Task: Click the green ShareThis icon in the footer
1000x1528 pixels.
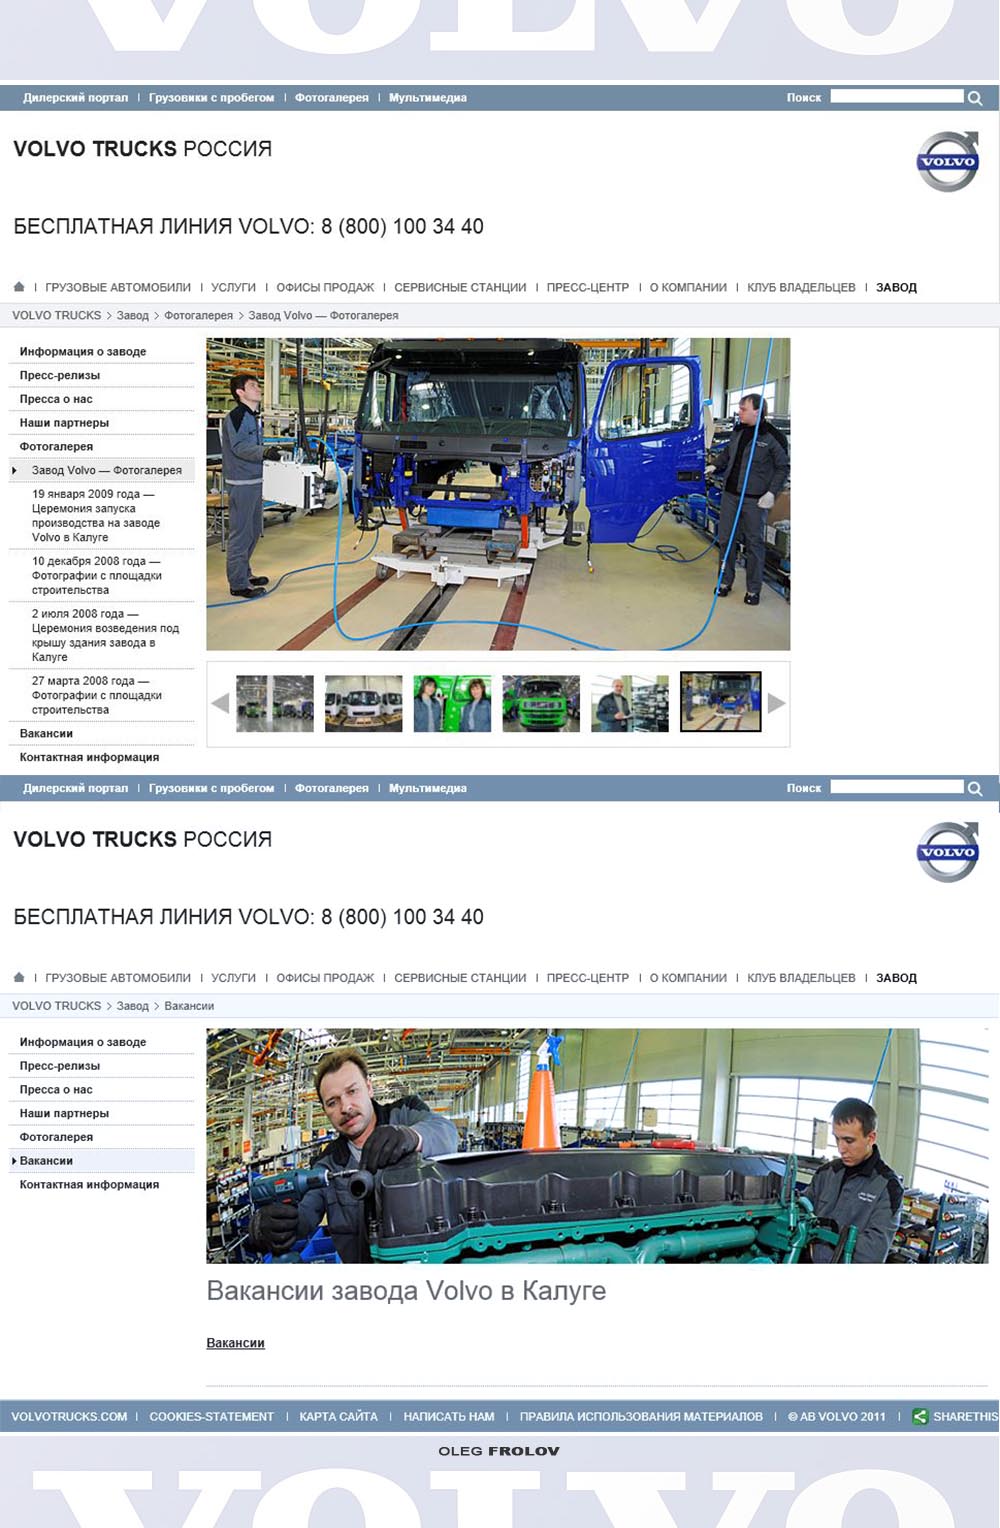Action: click(x=920, y=1416)
